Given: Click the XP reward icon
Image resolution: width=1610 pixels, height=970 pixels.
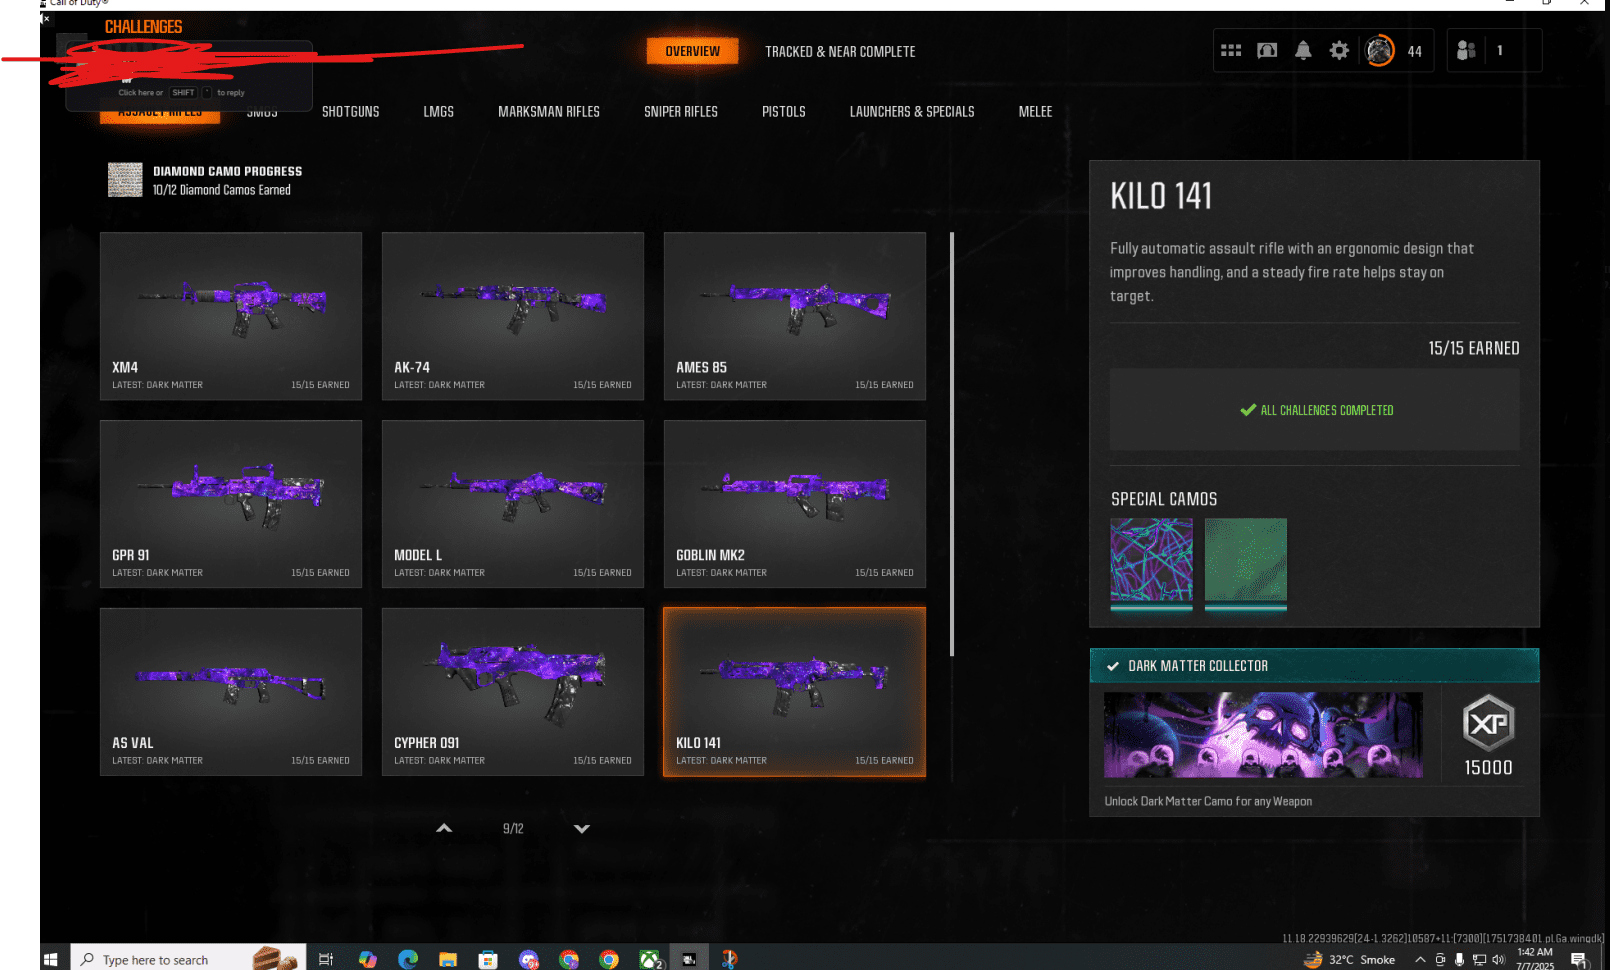Looking at the screenshot, I should click(x=1488, y=723).
